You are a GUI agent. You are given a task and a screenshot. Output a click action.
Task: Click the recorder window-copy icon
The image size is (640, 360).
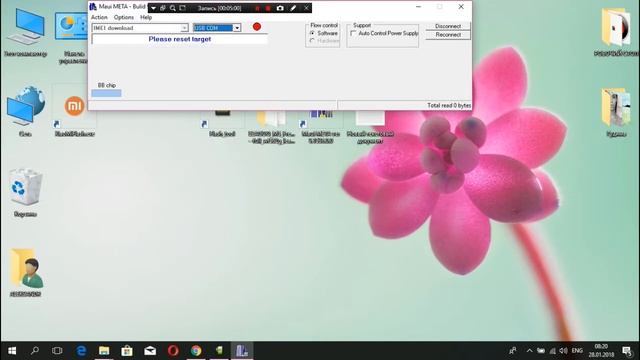tap(163, 8)
